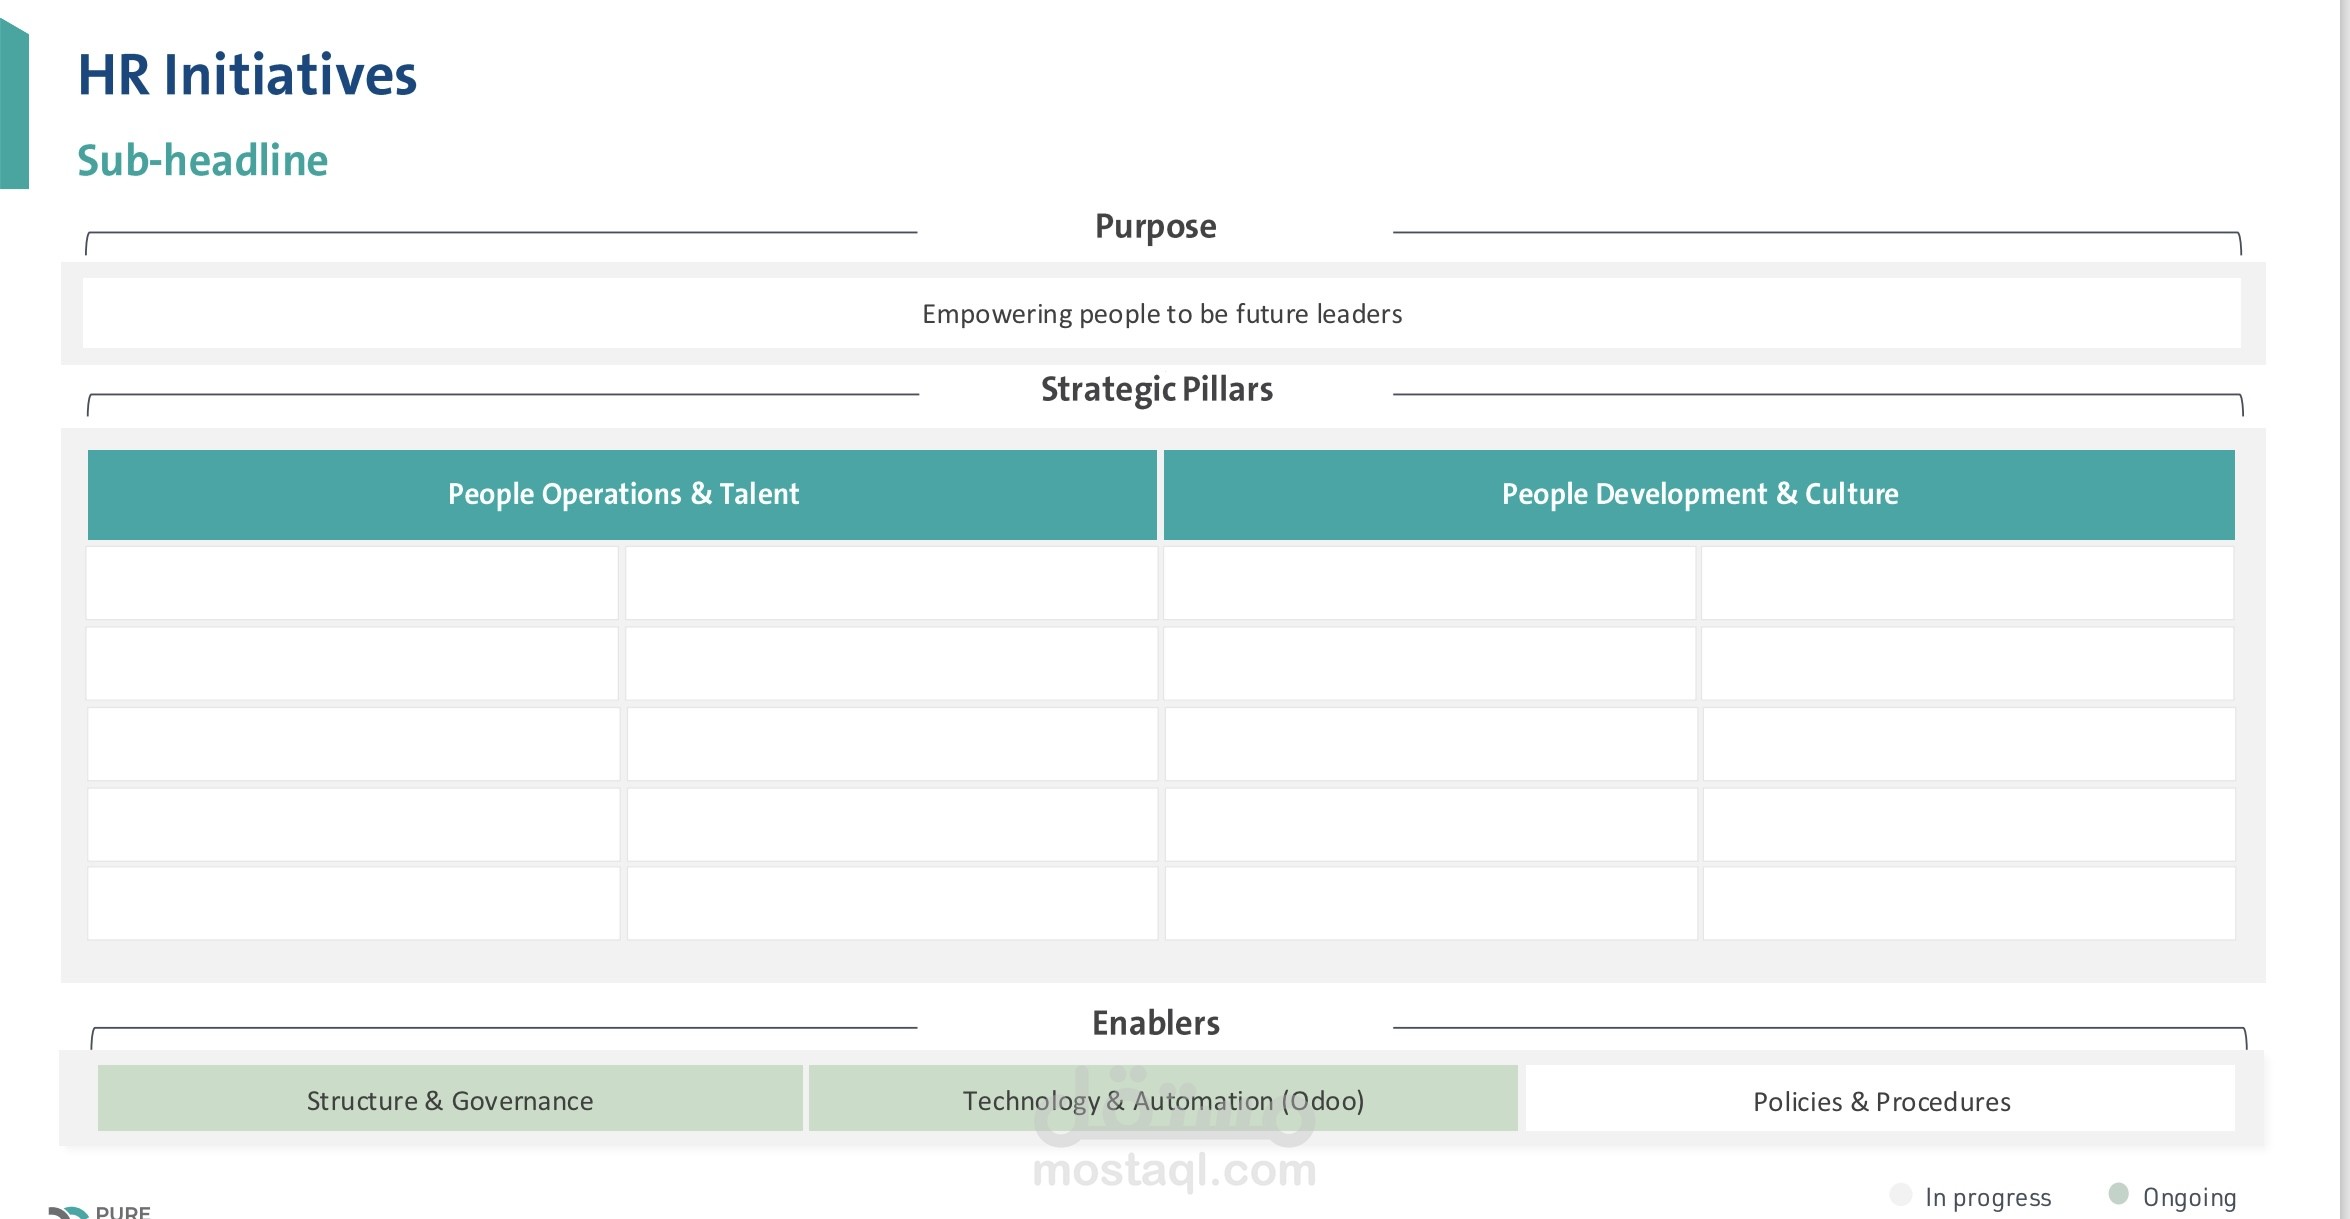Click the green Ongoing legend dot
2350x1219 pixels.
[2118, 1193]
